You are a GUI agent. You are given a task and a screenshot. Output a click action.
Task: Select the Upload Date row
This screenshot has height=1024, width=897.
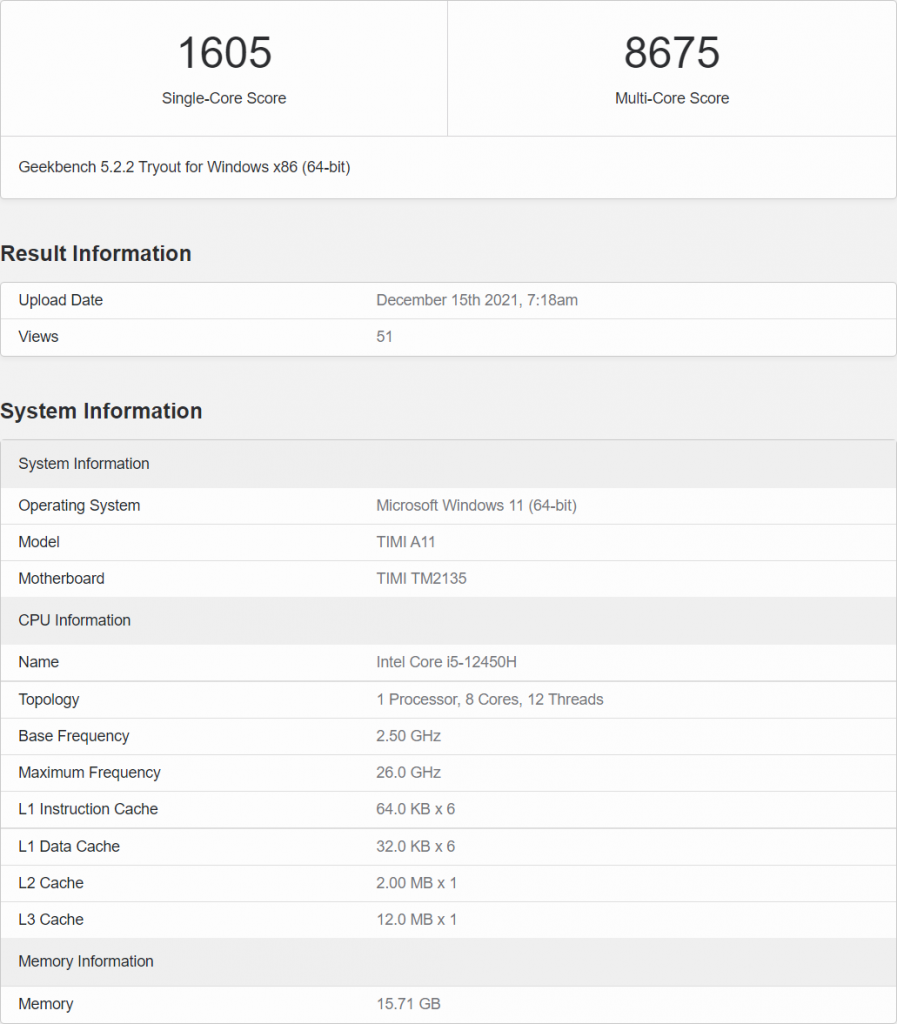click(448, 300)
